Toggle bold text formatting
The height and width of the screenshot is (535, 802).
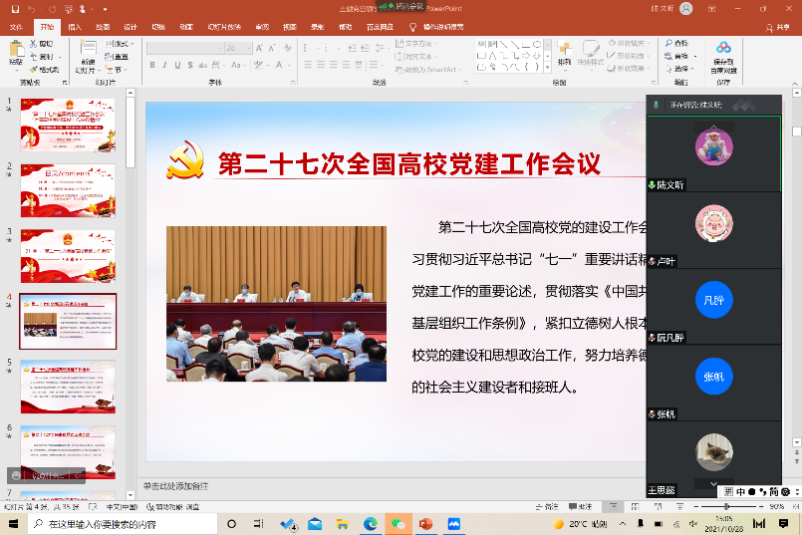pos(152,65)
